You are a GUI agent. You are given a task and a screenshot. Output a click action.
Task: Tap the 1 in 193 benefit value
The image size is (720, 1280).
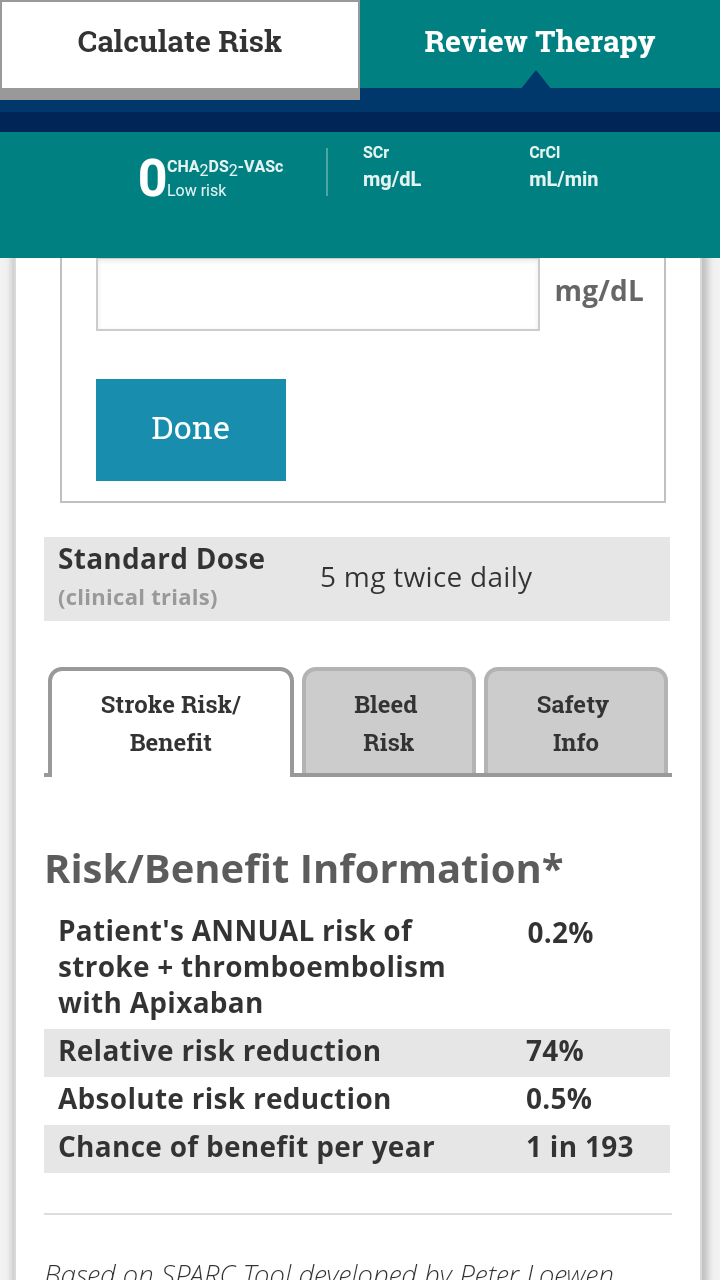click(580, 1147)
